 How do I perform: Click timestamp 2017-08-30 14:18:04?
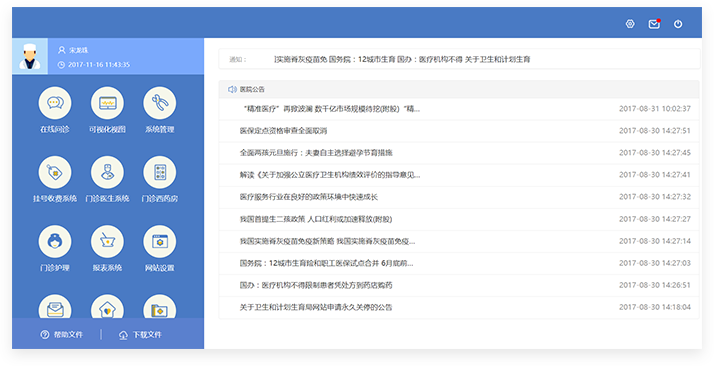pyautogui.click(x=655, y=307)
